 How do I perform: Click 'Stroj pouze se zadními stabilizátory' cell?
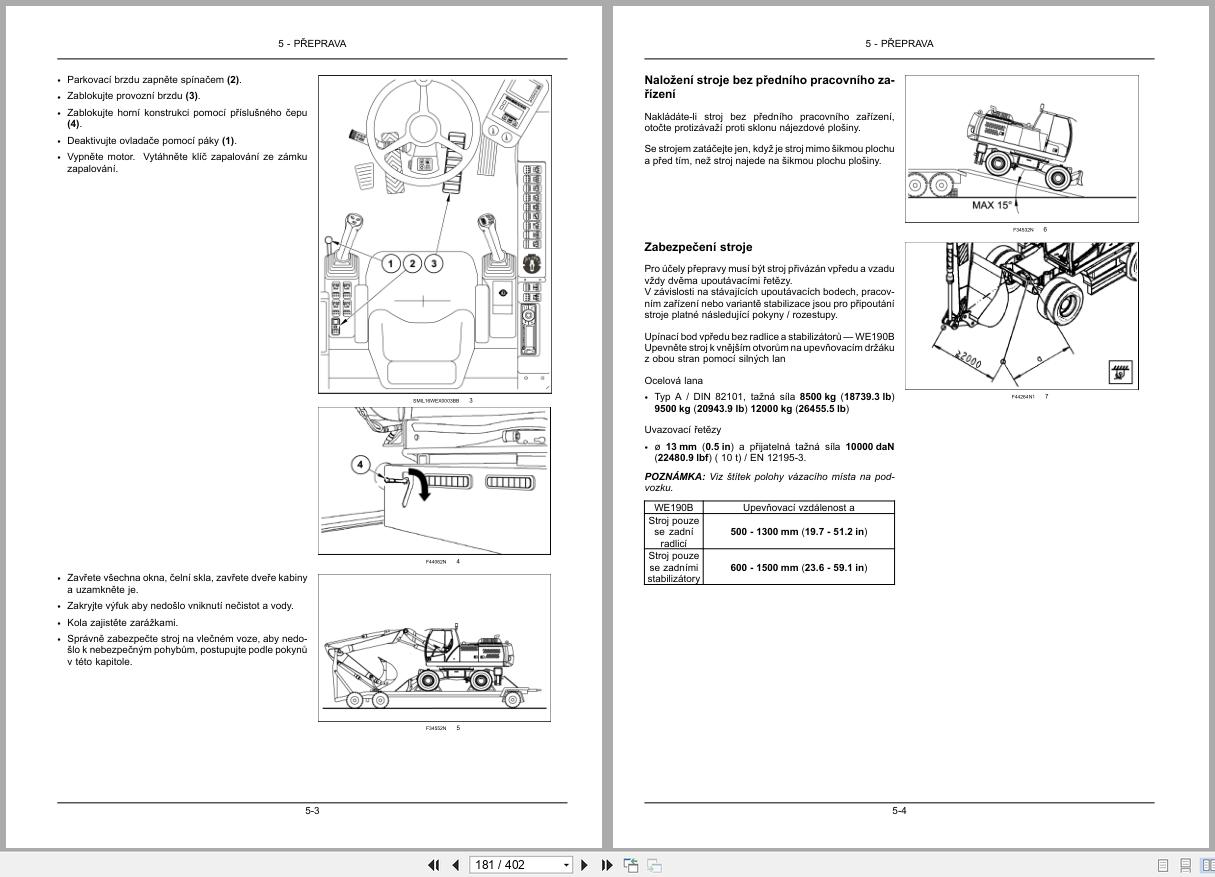tap(673, 567)
